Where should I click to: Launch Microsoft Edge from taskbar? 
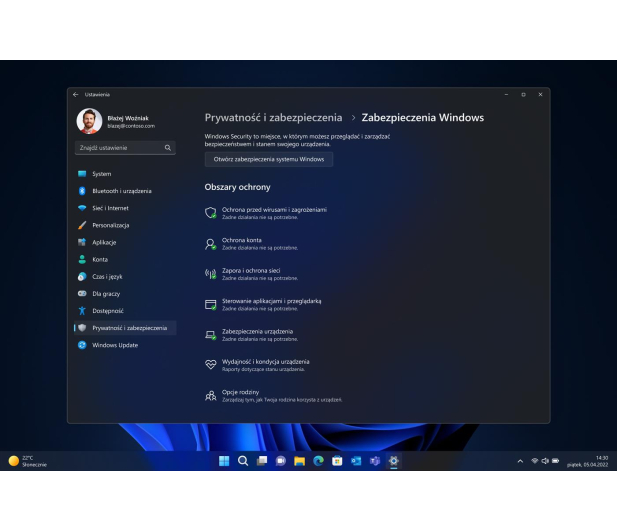point(318,461)
